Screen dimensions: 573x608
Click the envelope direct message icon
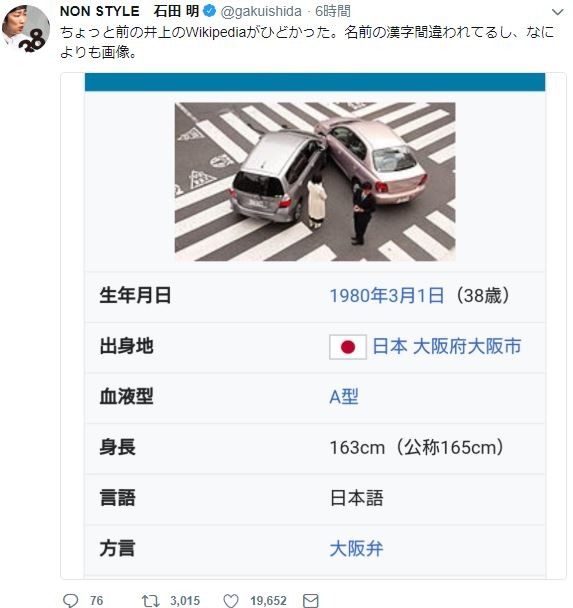click(311, 600)
